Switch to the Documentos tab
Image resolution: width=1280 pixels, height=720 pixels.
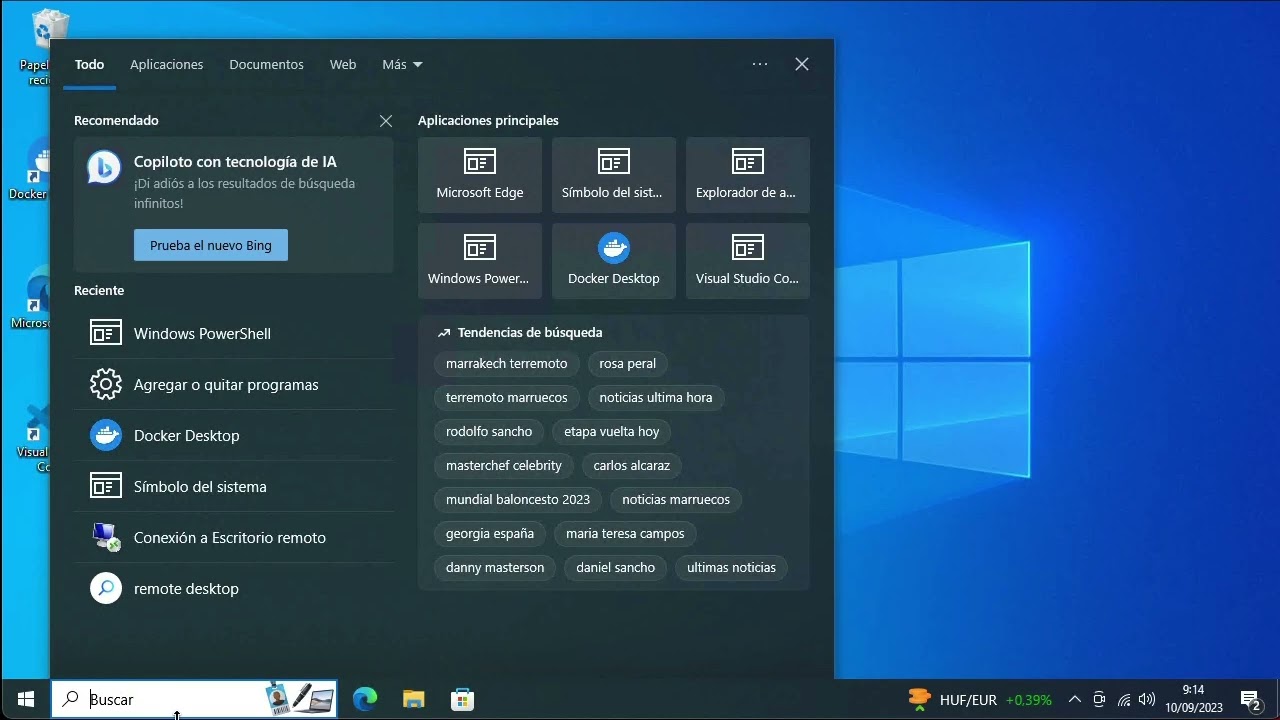coord(266,64)
